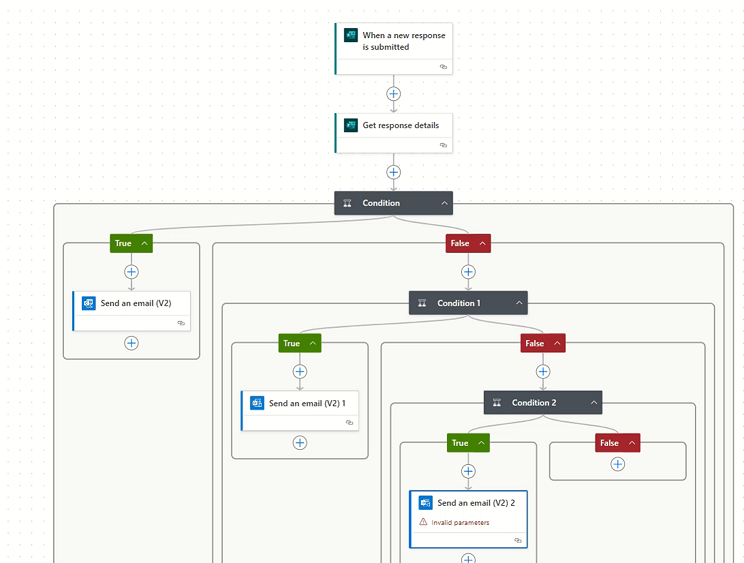744x563 pixels.
Task: Open the When a new response is submitted trigger
Action: point(394,48)
